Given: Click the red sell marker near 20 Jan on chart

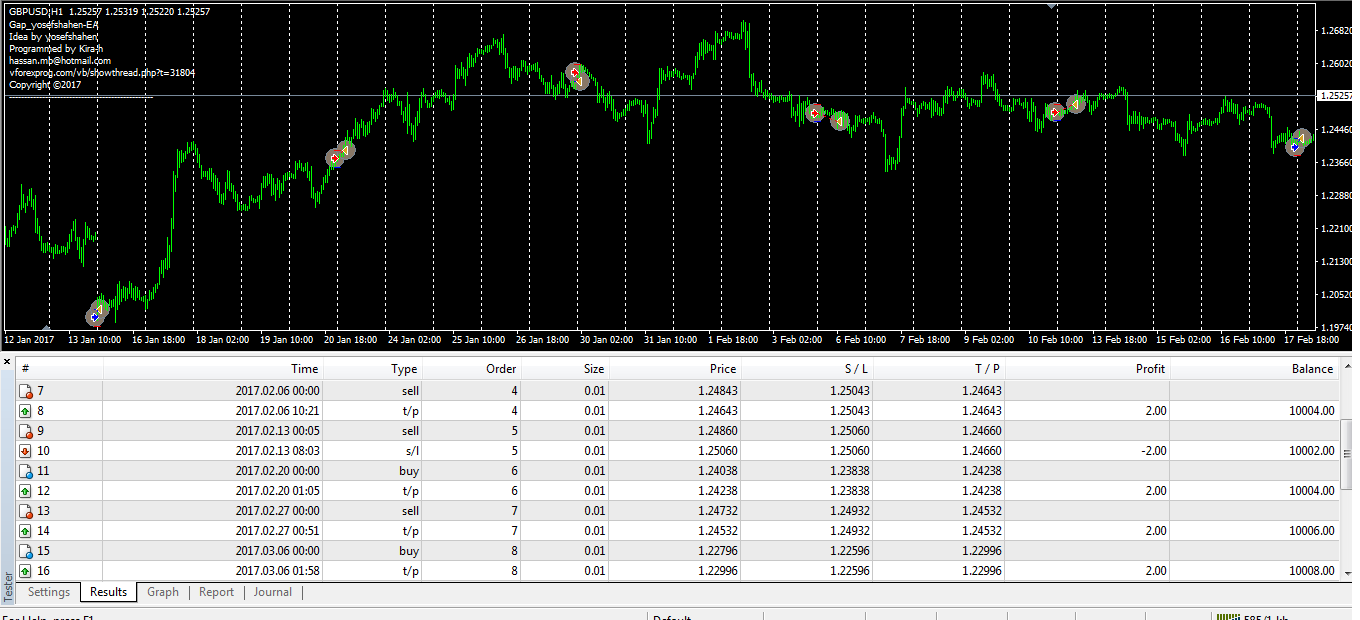Looking at the screenshot, I should [334, 158].
